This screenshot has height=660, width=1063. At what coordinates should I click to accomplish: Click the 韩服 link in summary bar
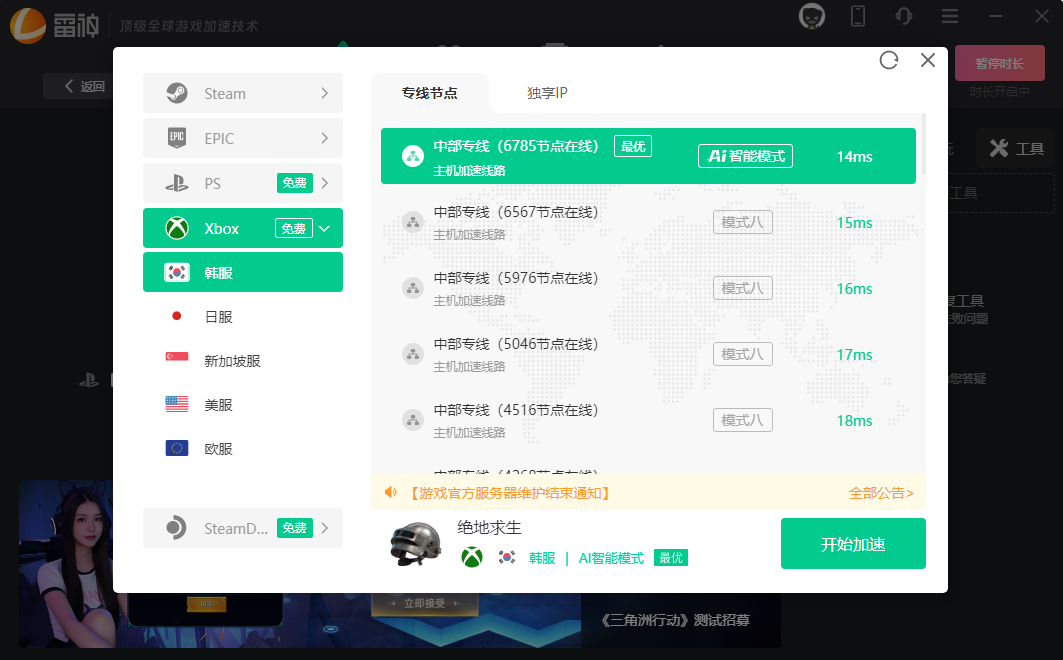pos(542,558)
